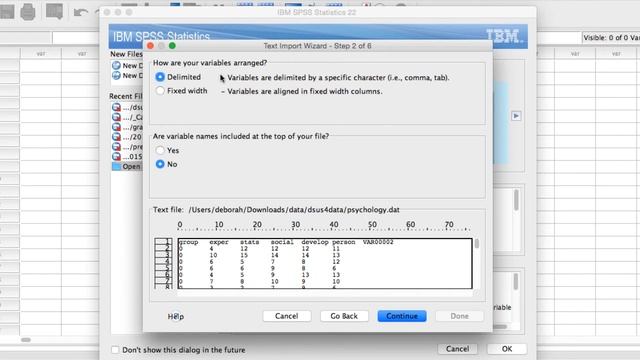
Task: Click the Open folder icon in recent files
Action: 116,167
